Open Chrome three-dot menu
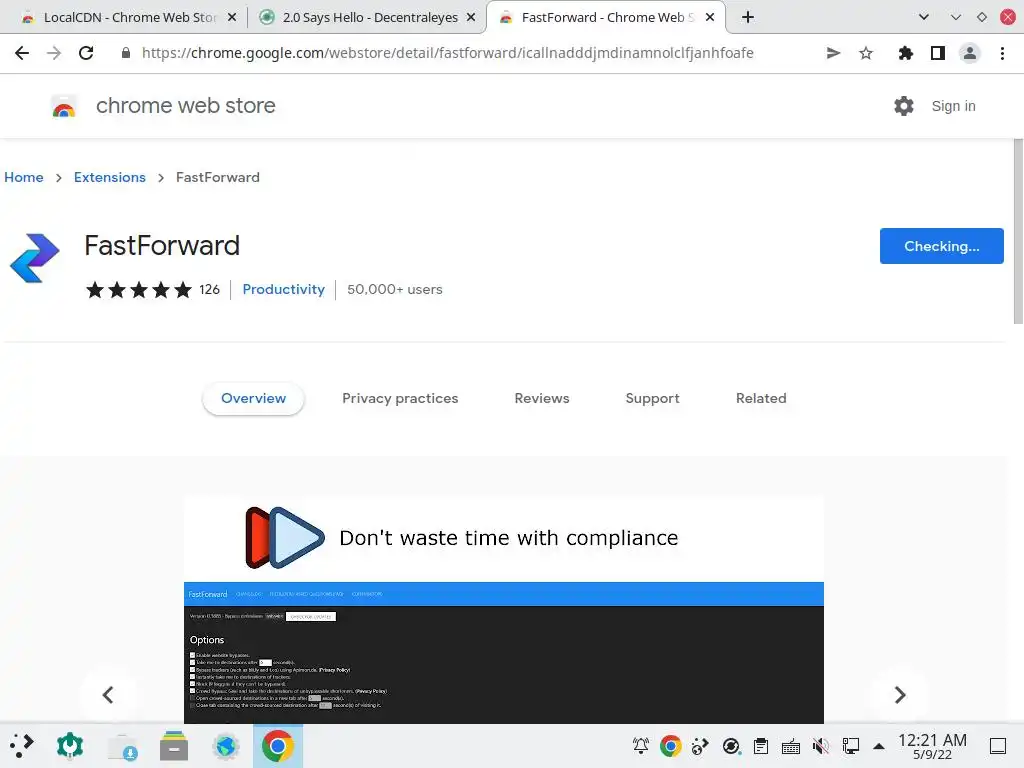The image size is (1024, 768). [1002, 53]
